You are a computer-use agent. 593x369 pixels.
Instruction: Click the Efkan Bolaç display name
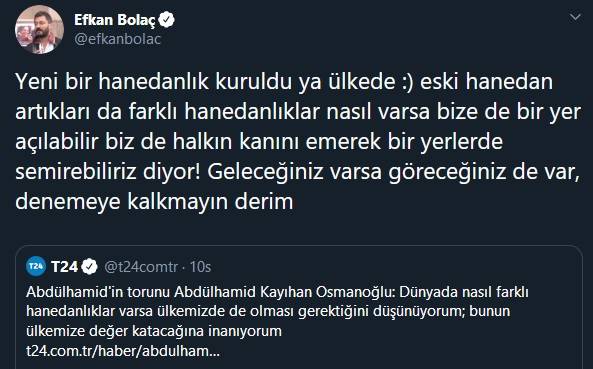click(115, 20)
